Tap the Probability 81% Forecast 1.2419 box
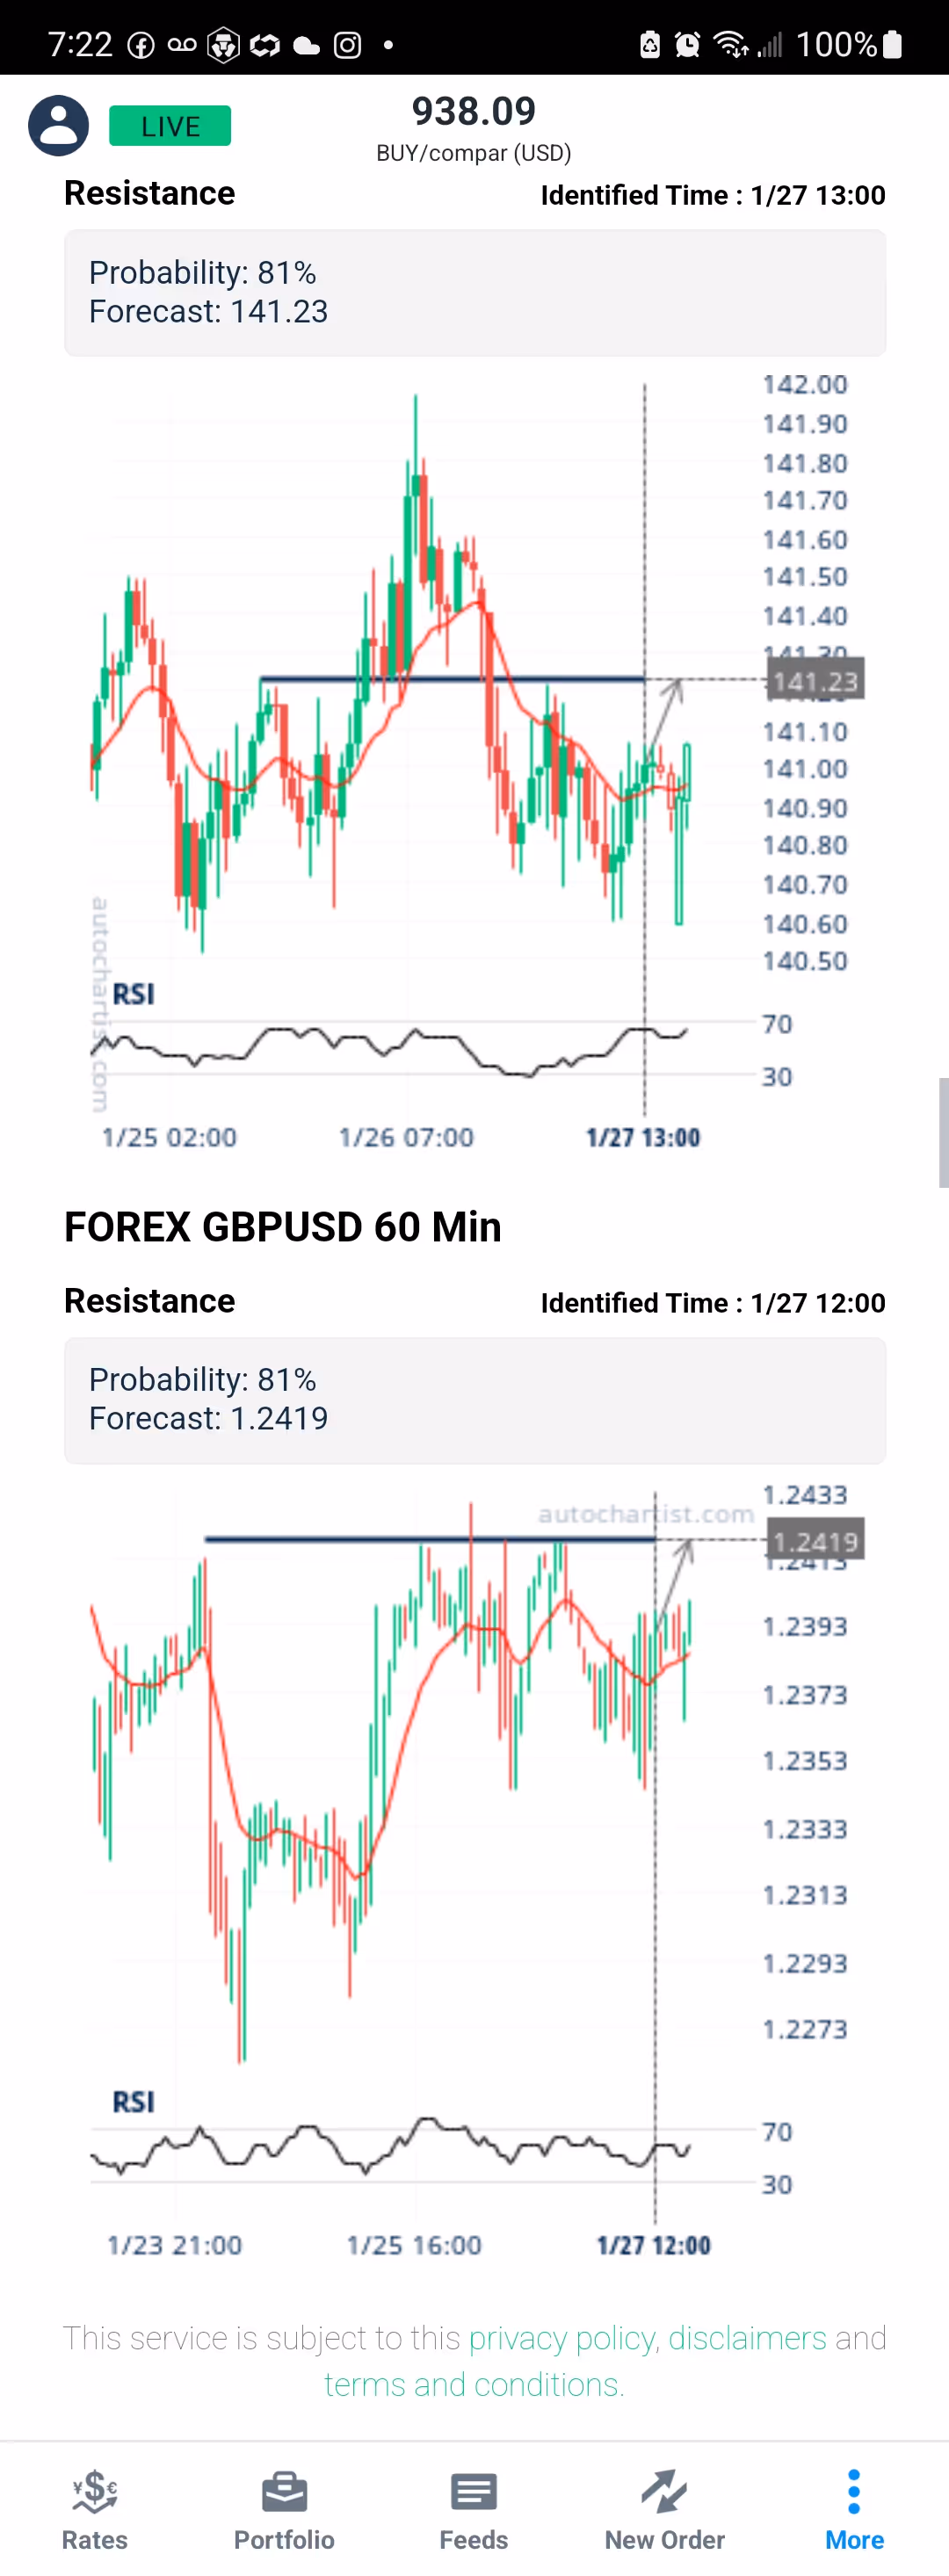This screenshot has height=2576, width=949. pyautogui.click(x=474, y=1400)
